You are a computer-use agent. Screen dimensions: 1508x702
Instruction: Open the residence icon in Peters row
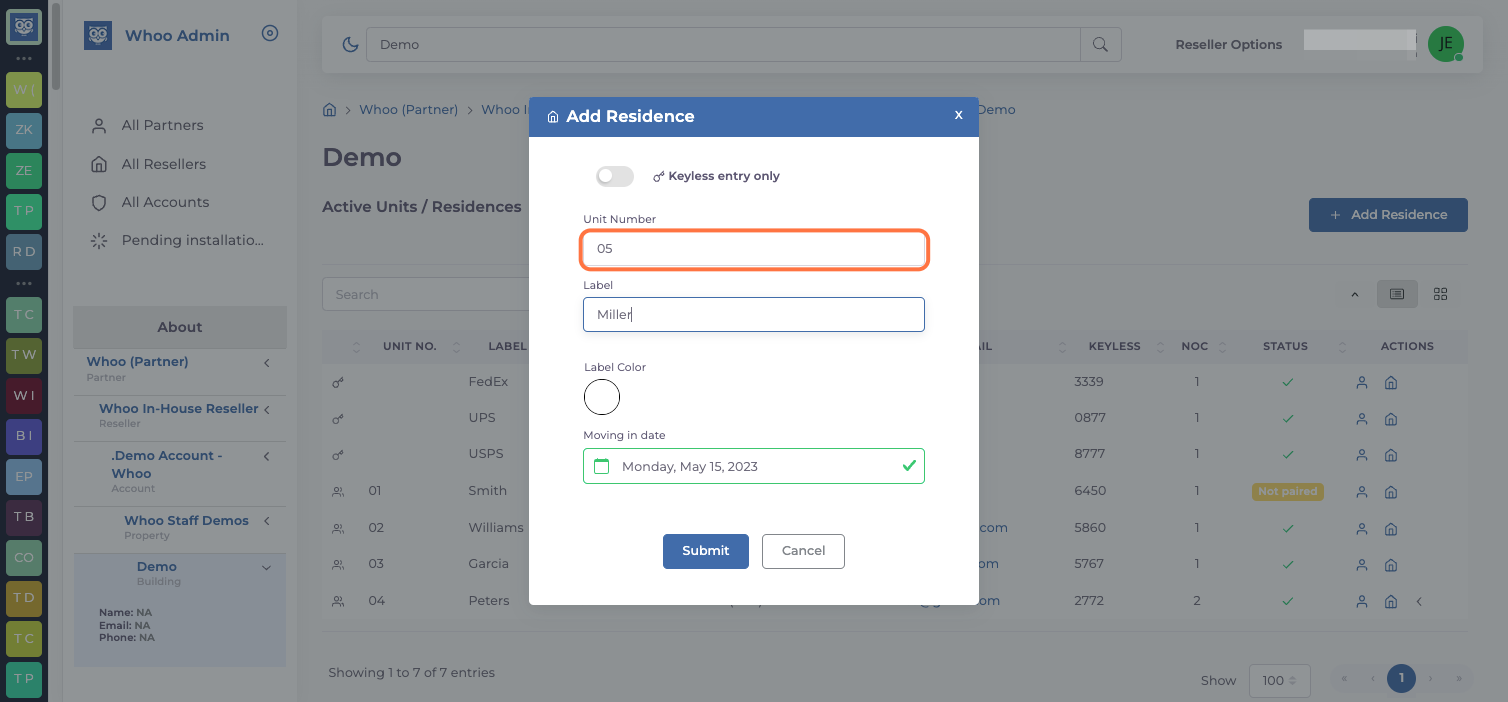coord(1390,602)
